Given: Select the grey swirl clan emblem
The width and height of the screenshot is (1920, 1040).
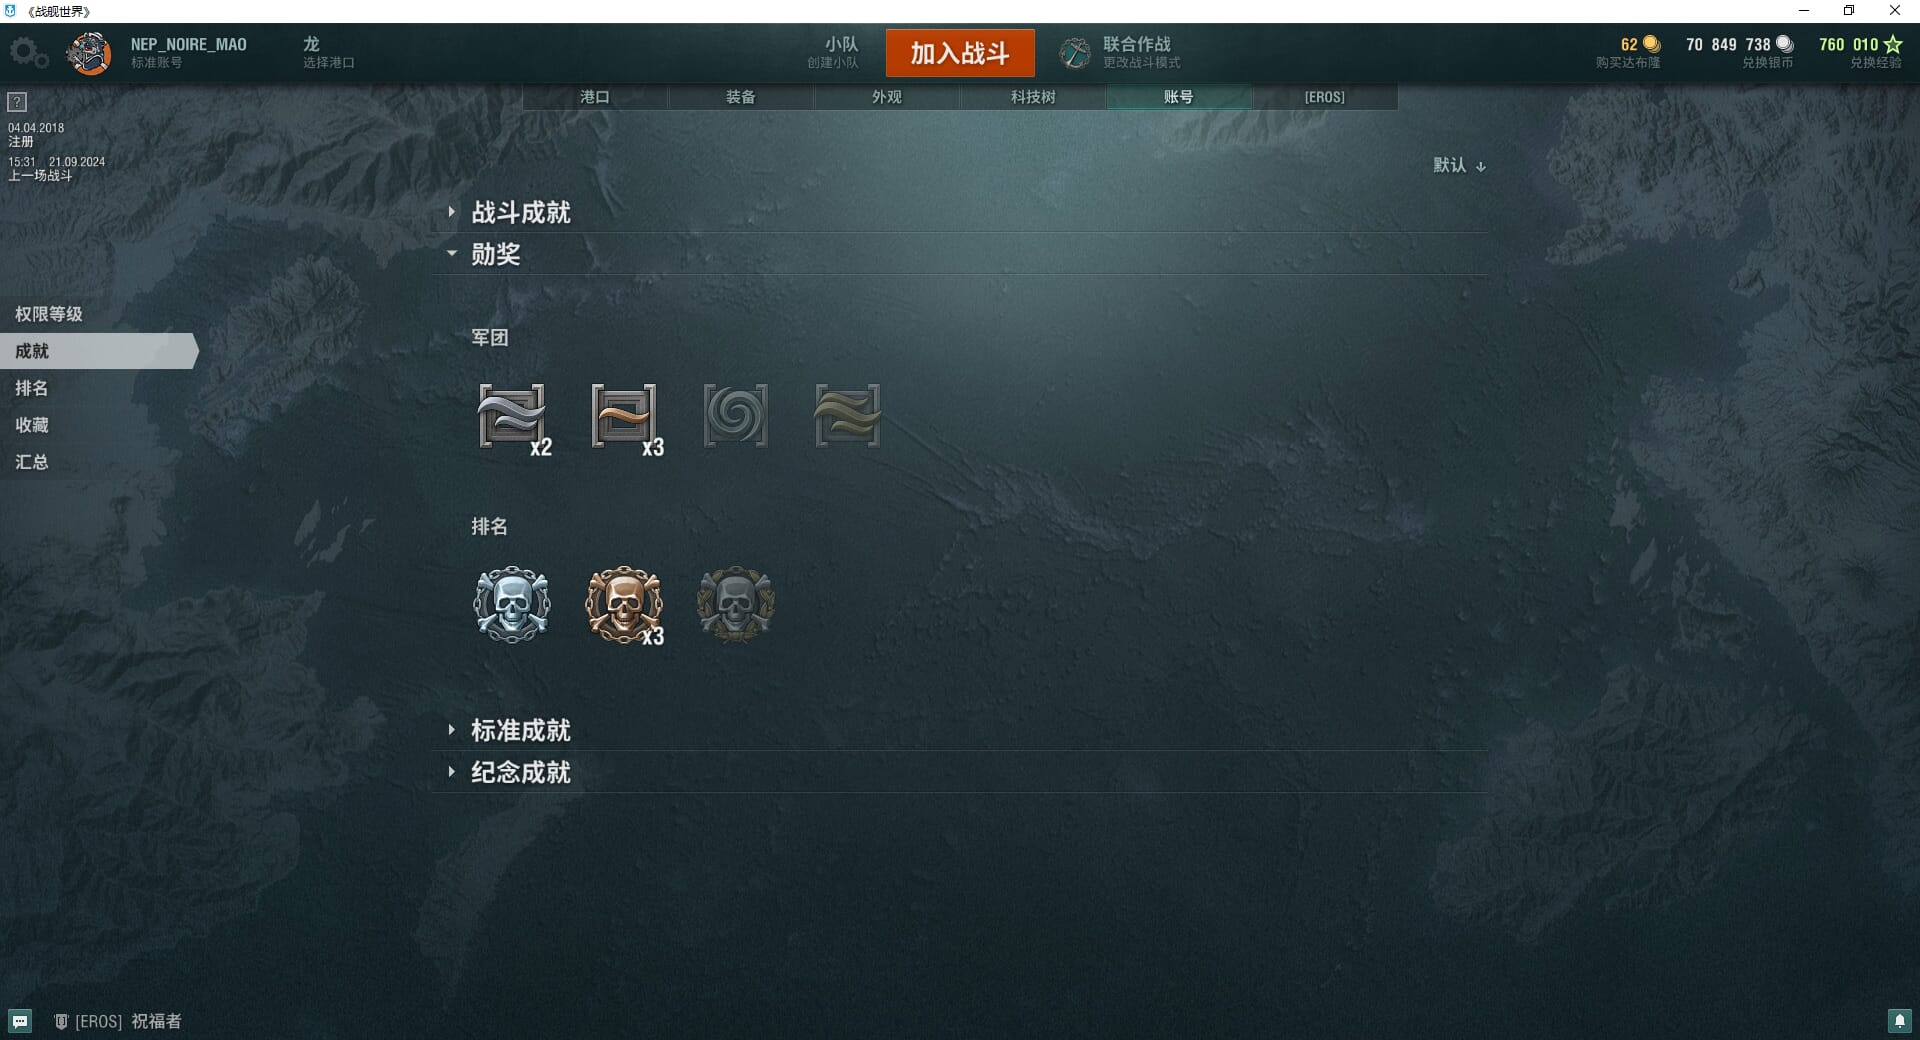Looking at the screenshot, I should (x=735, y=415).
